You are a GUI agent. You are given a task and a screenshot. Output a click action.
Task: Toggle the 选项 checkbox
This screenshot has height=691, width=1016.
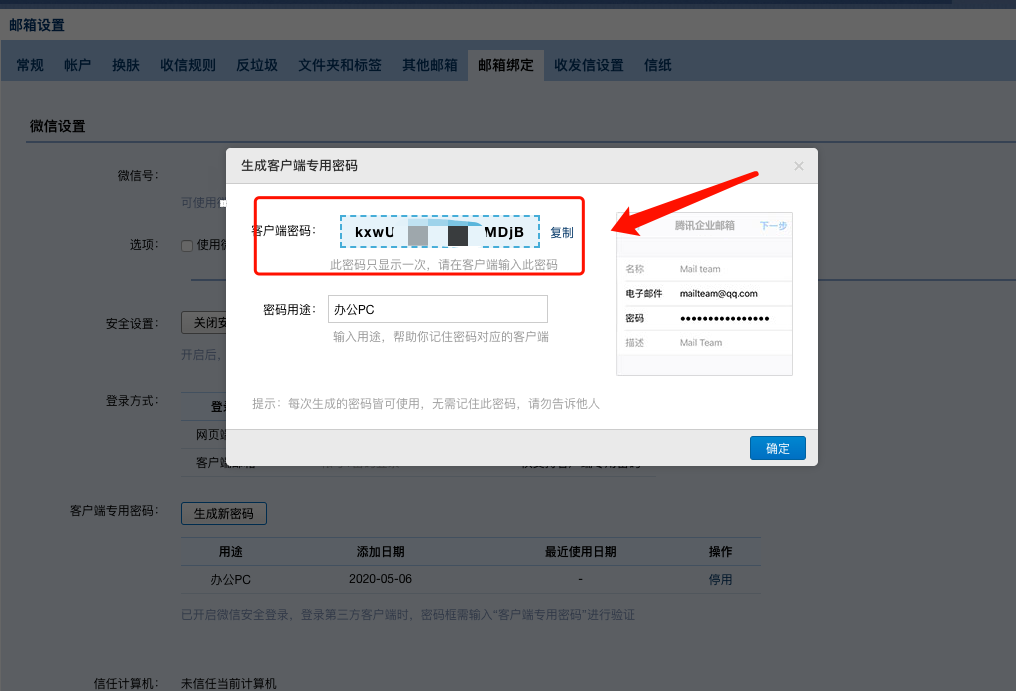pos(187,246)
